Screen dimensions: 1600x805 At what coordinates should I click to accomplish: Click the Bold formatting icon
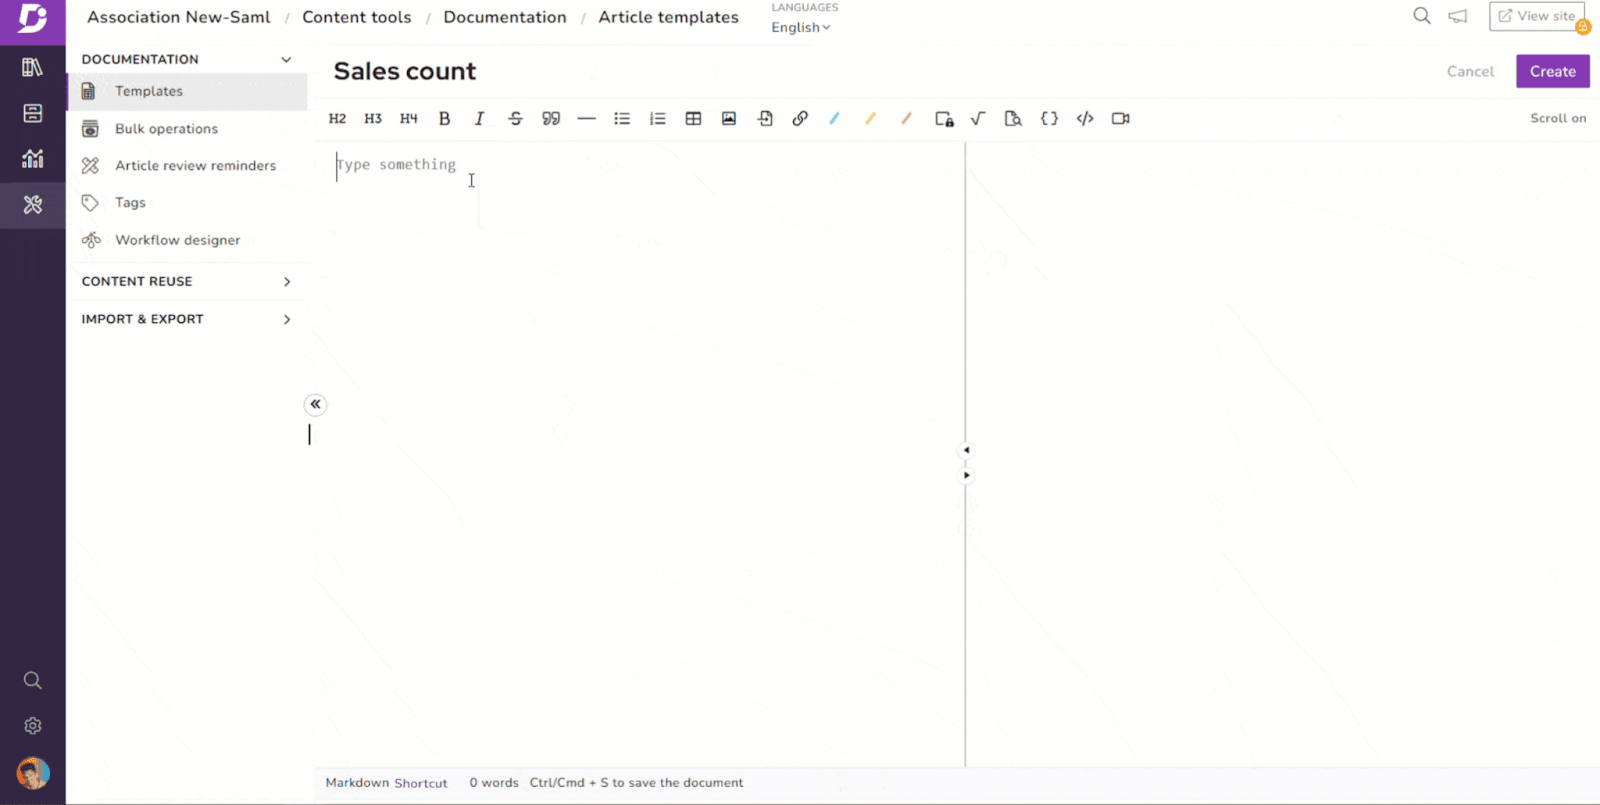[444, 118]
